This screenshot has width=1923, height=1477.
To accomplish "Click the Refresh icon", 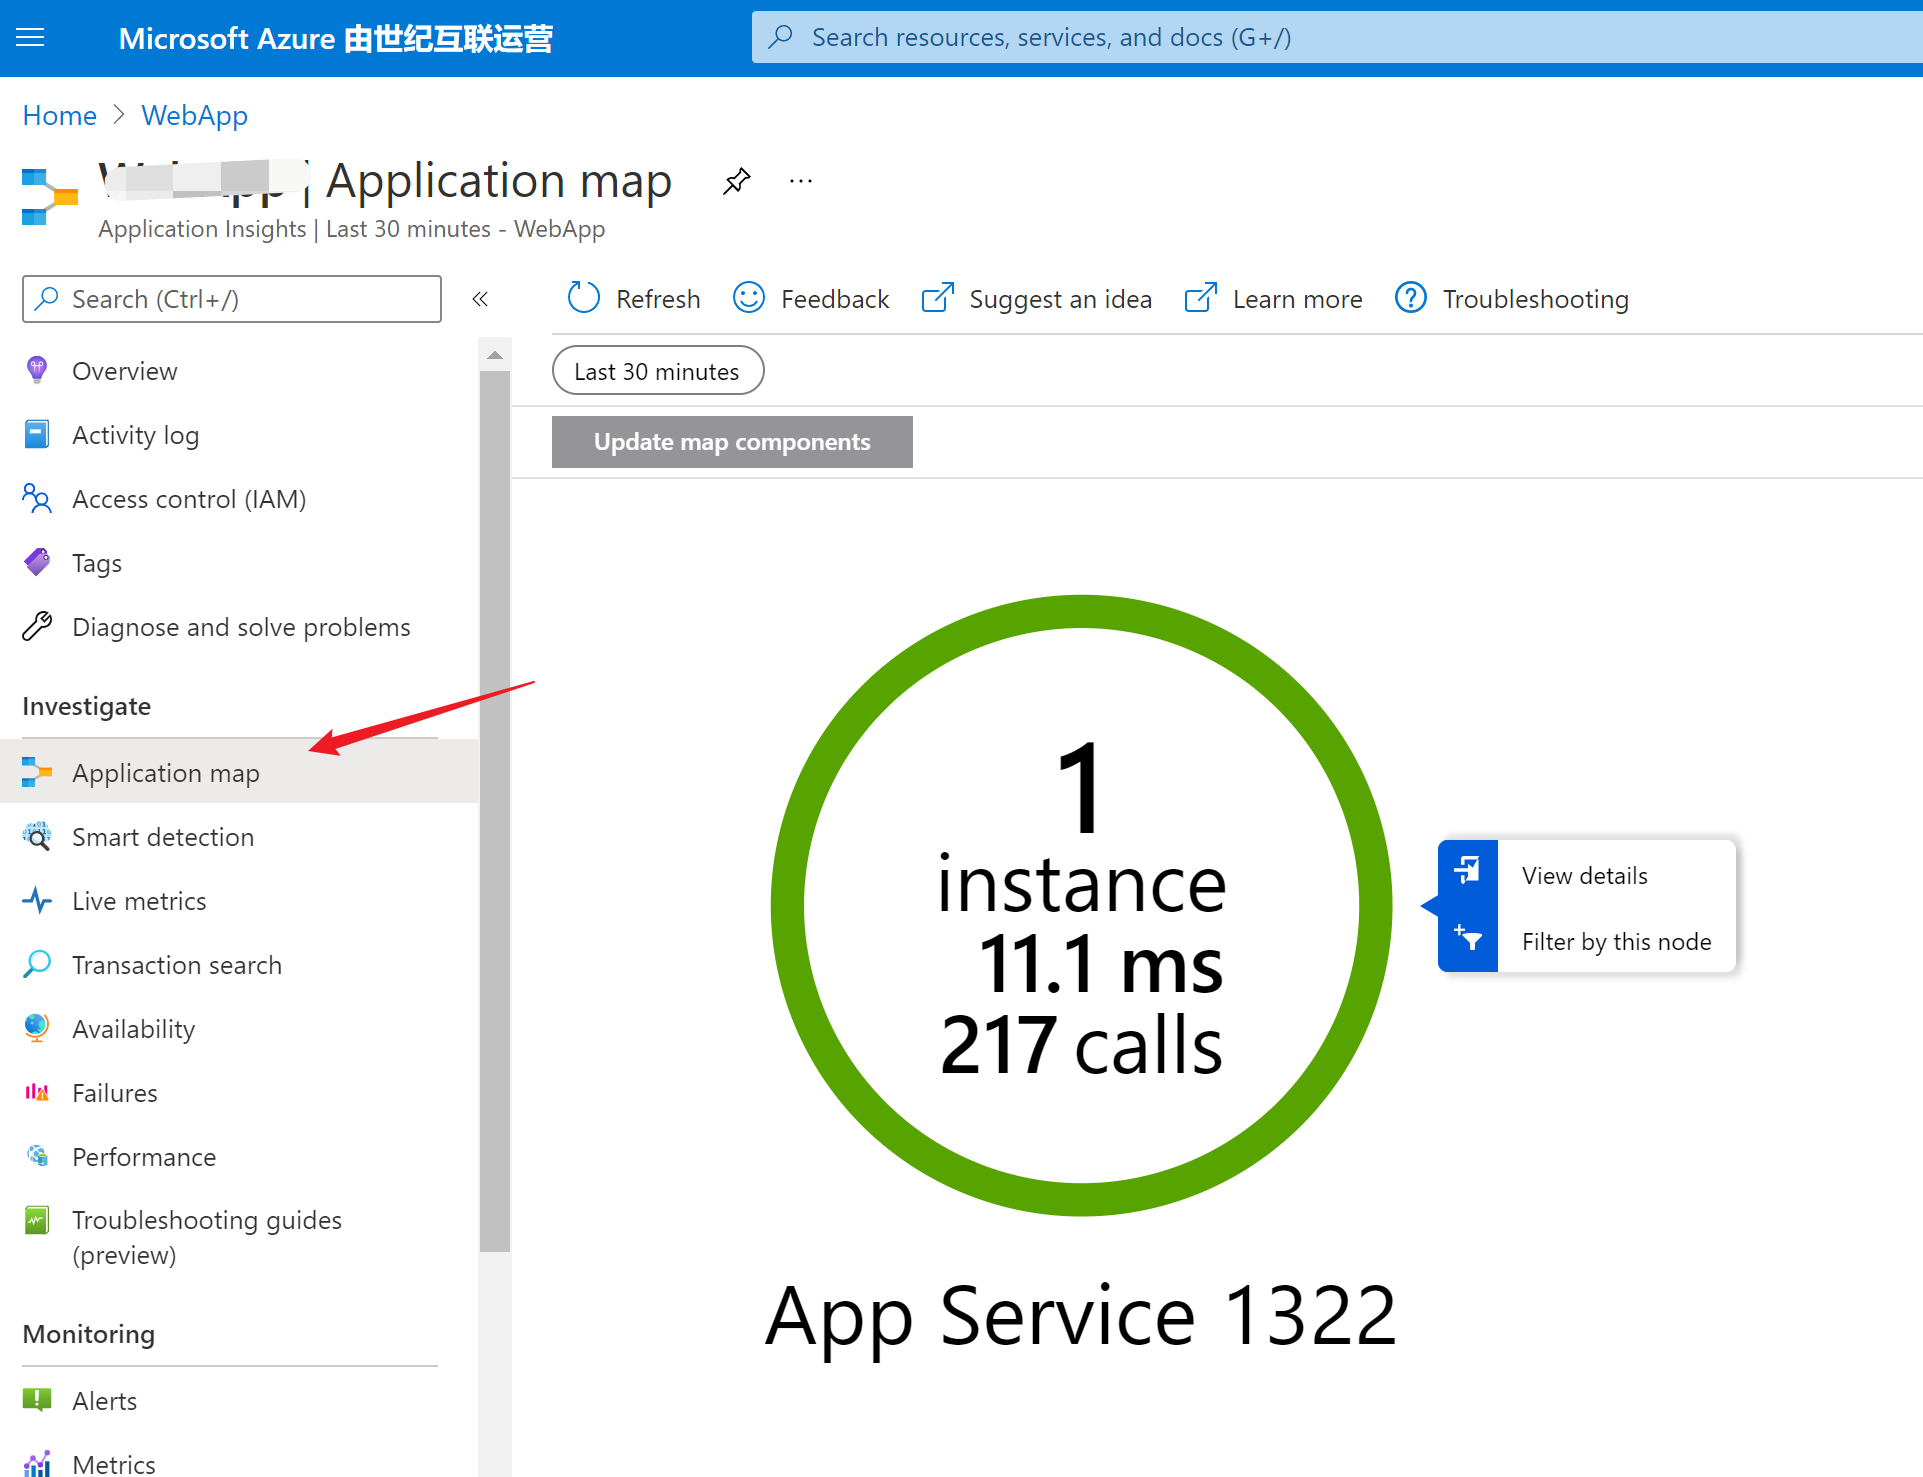I will click(583, 298).
